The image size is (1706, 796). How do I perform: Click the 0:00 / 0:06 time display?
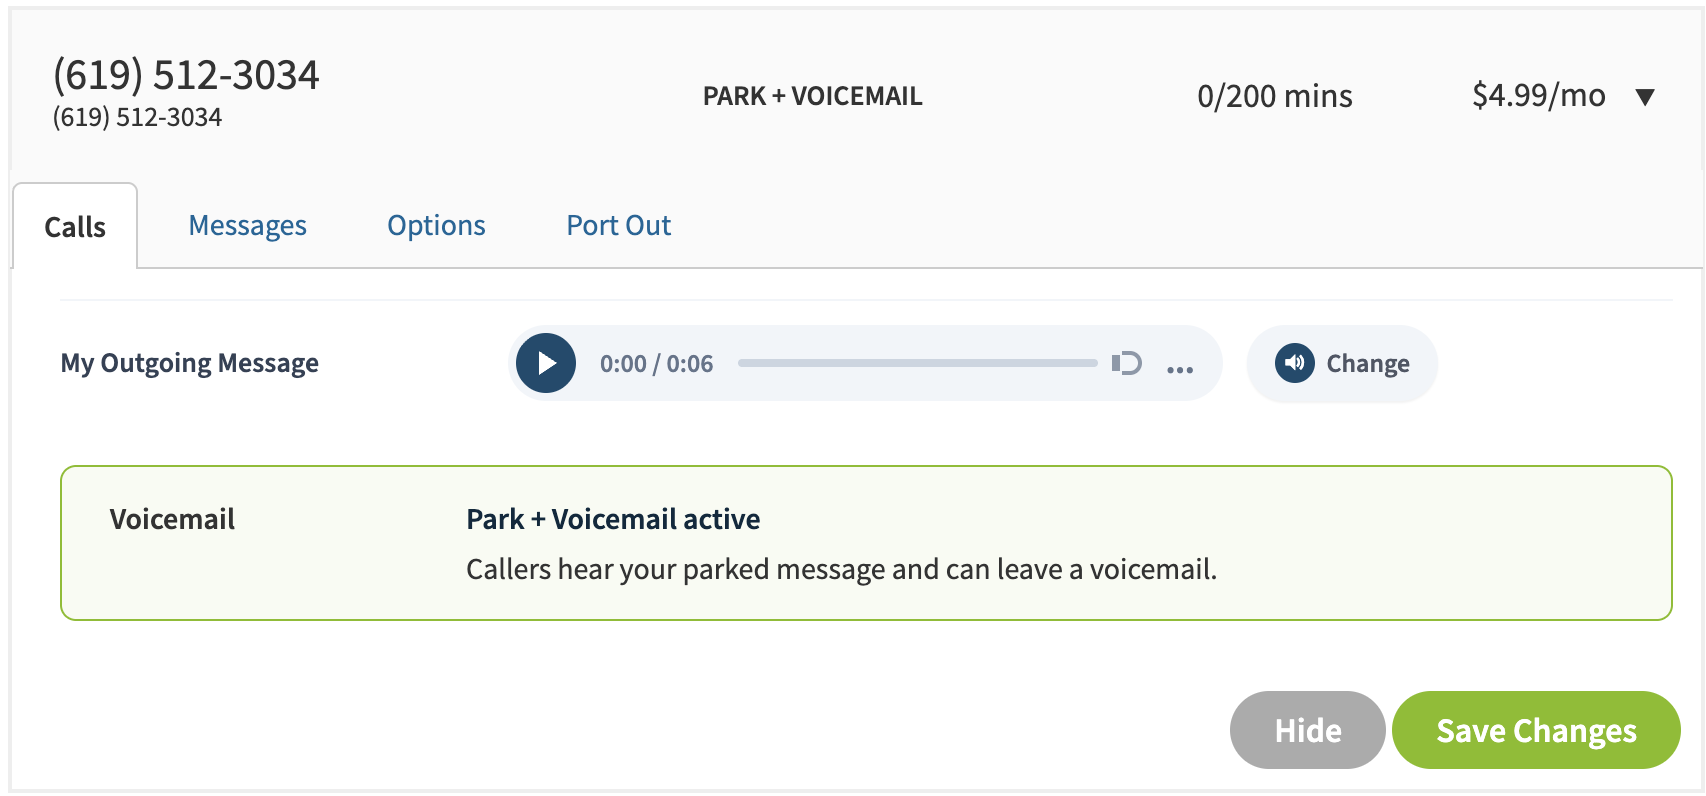point(657,364)
